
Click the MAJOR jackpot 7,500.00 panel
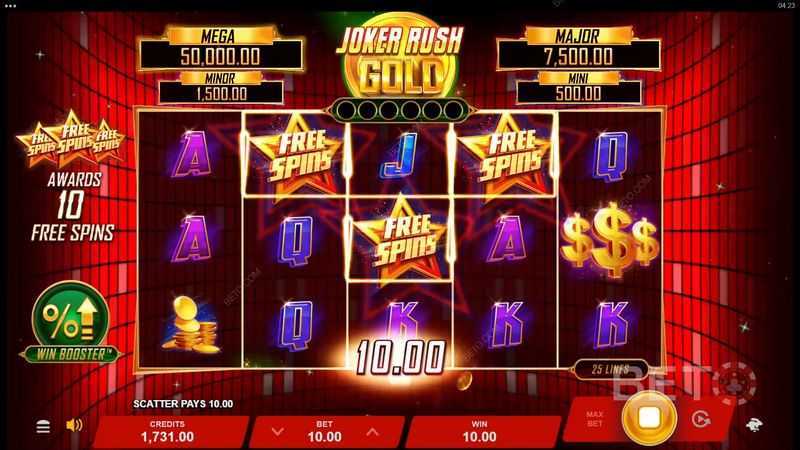[x=578, y=48]
